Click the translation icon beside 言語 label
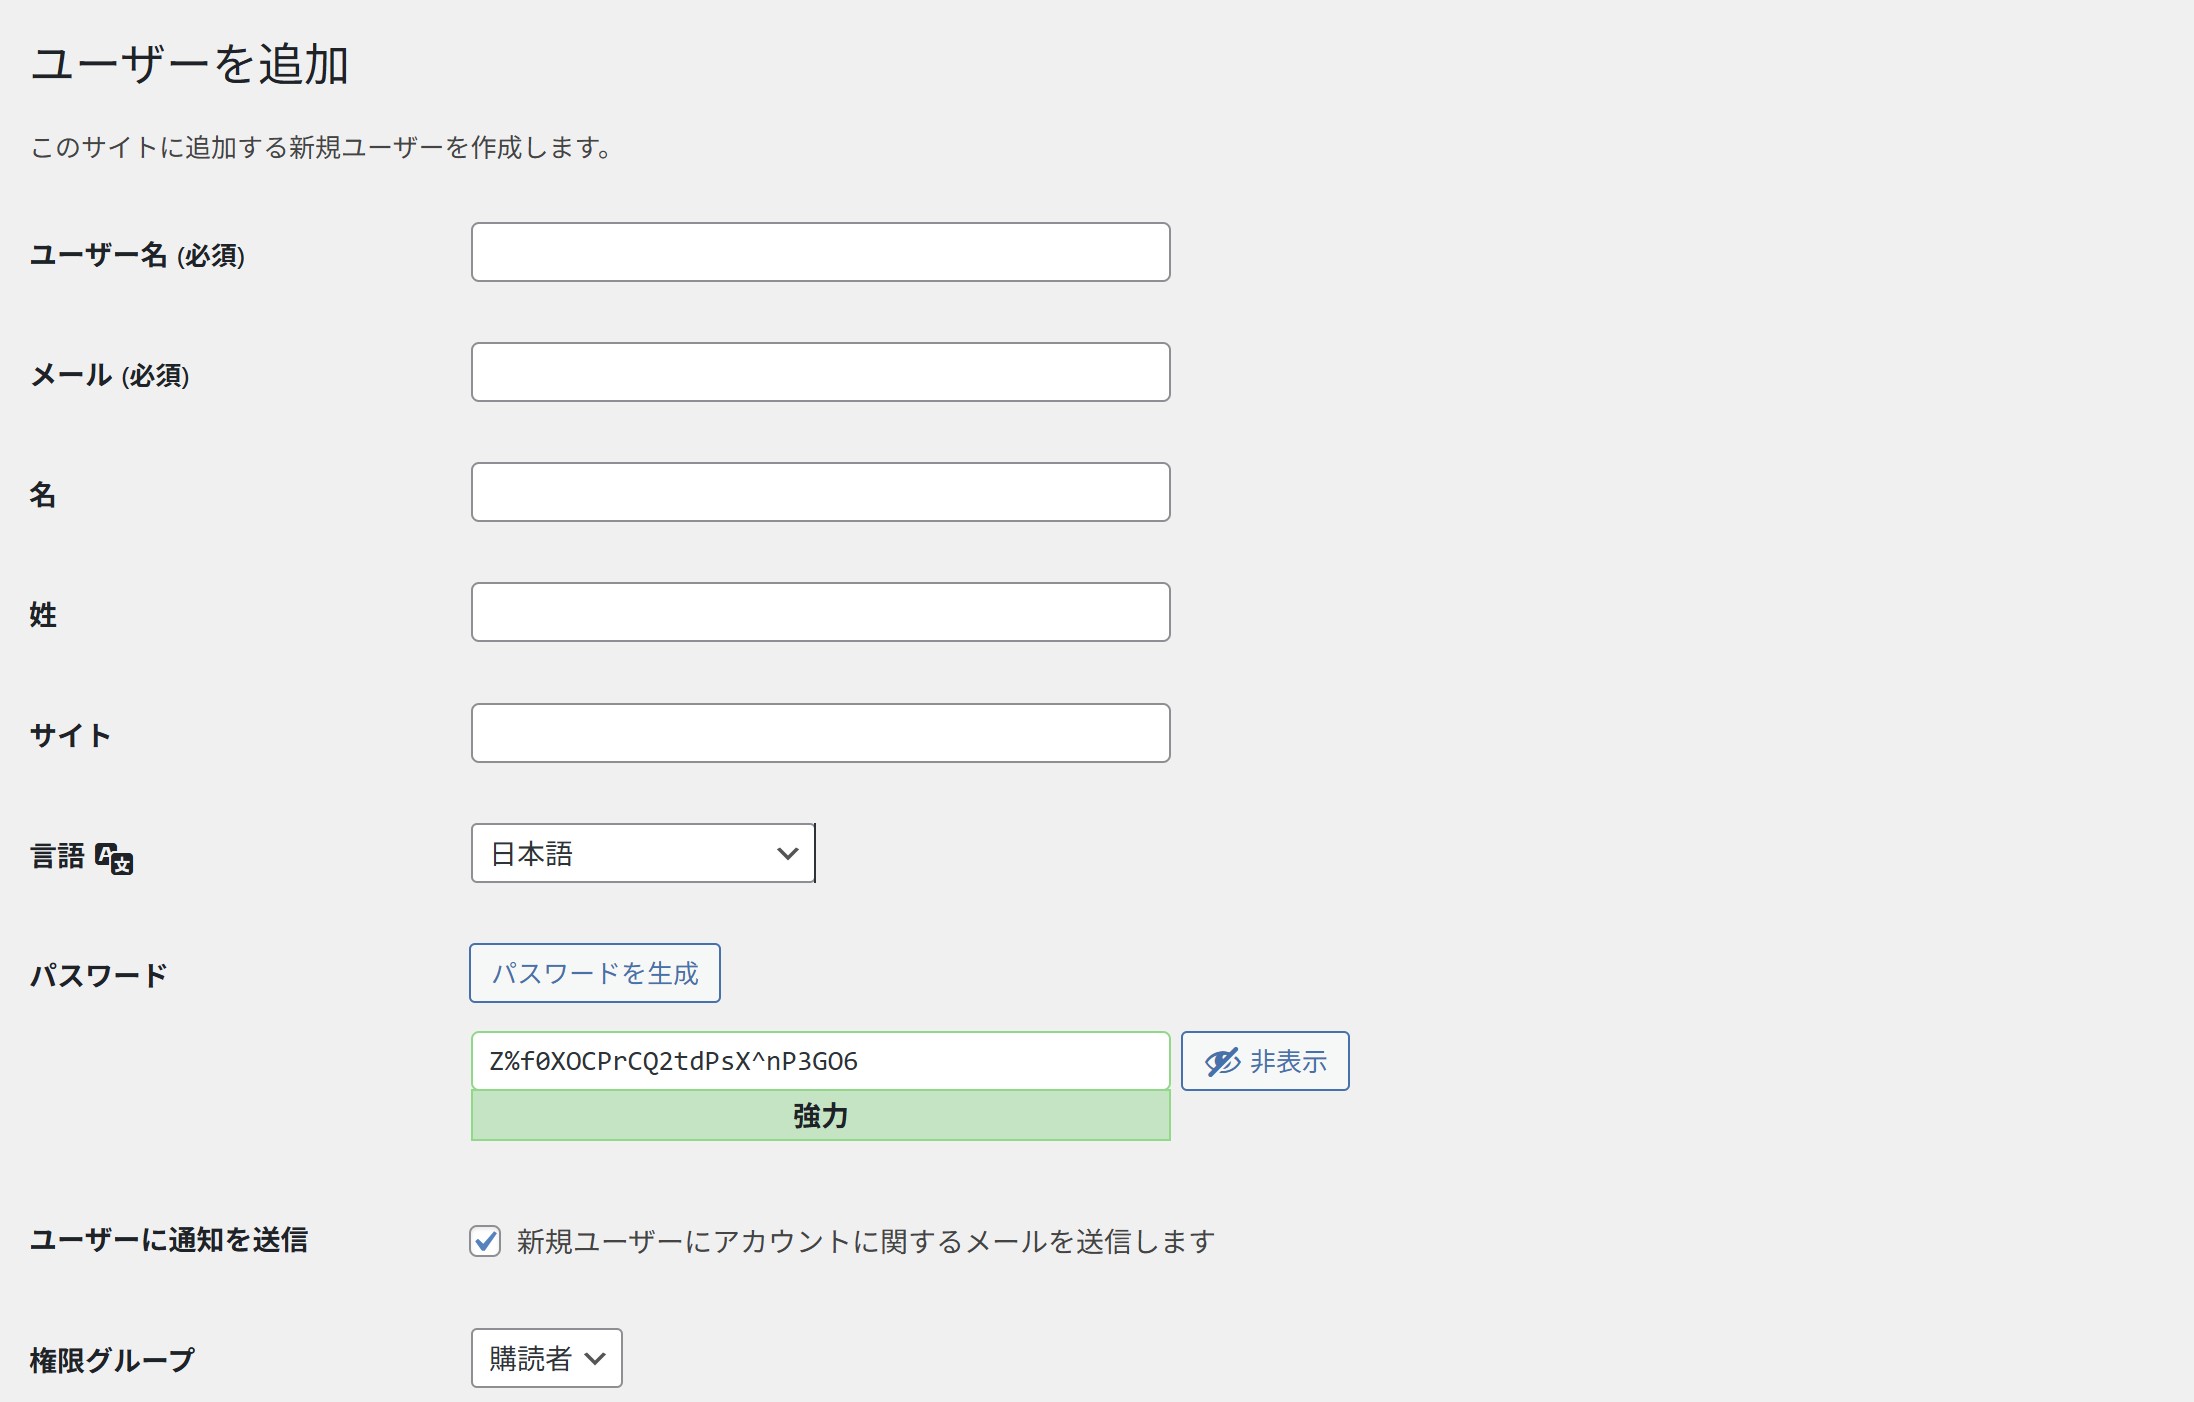Viewport: 2194px width, 1402px height. tap(114, 858)
